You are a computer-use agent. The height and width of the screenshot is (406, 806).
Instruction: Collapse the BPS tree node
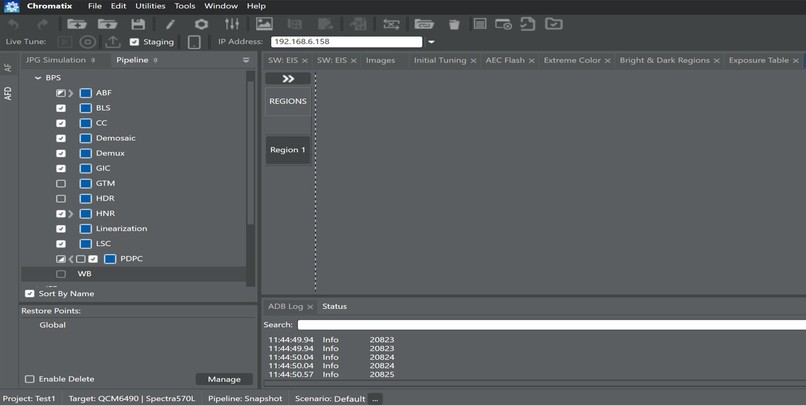tap(38, 78)
